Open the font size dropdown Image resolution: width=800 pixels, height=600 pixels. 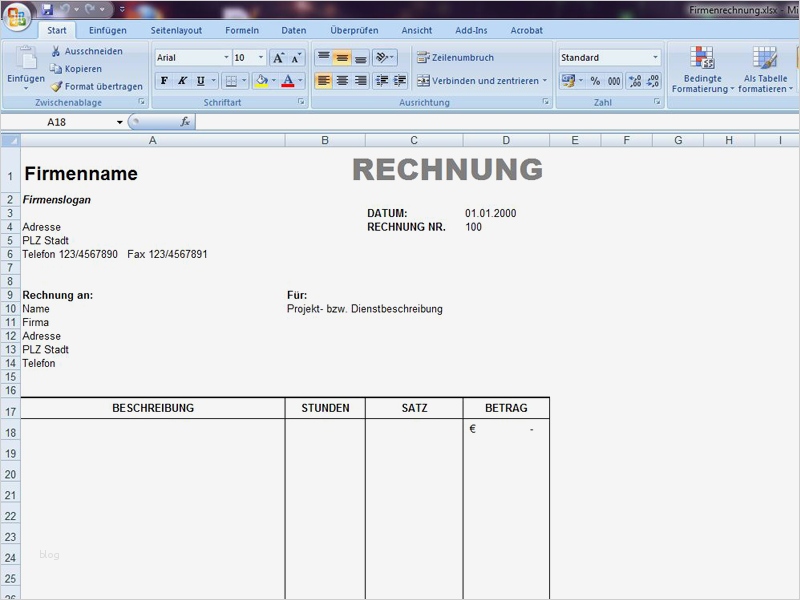click(260, 57)
